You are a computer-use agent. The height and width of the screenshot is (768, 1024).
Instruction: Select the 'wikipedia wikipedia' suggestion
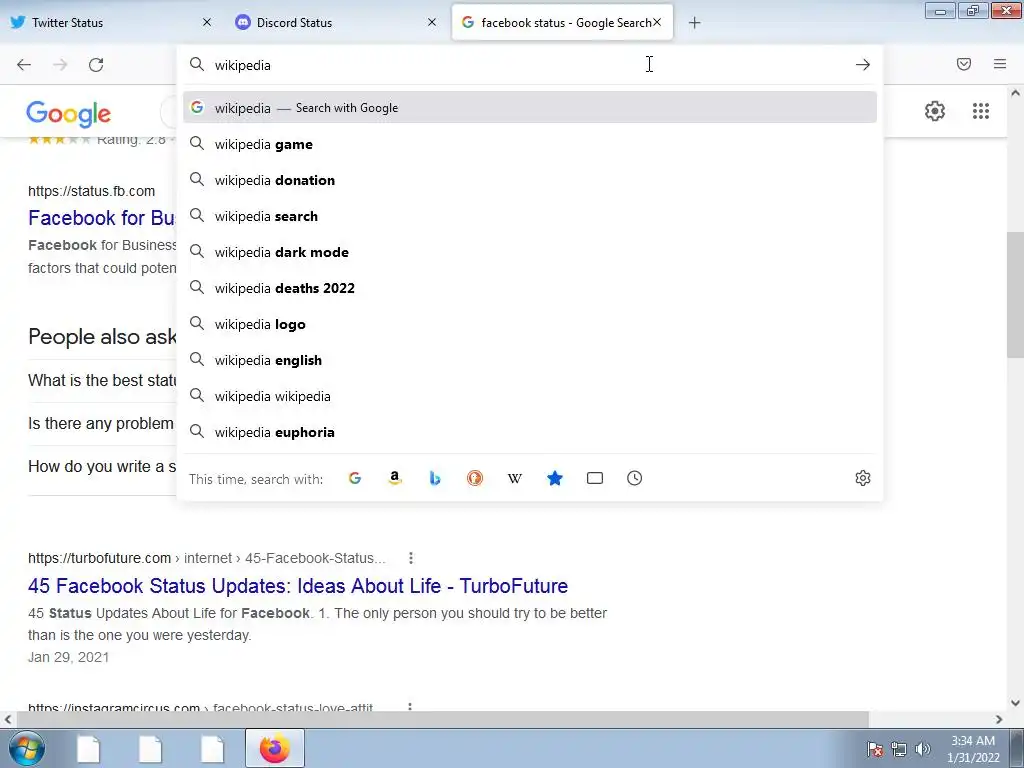point(530,396)
